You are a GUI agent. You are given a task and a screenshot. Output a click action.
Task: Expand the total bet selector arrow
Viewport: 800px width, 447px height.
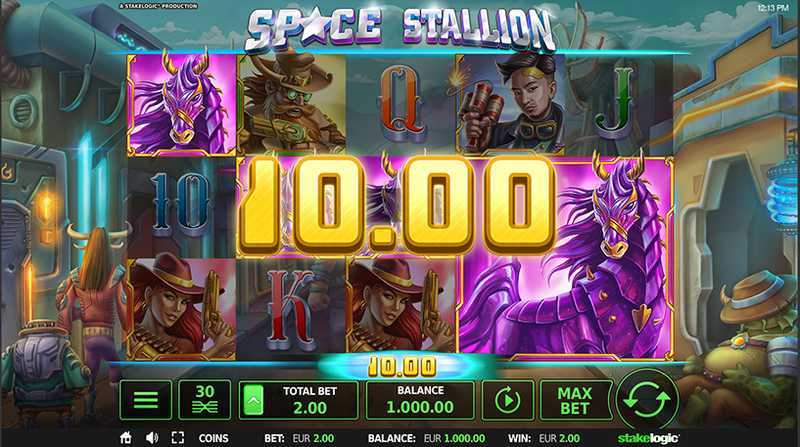pyautogui.click(x=254, y=400)
